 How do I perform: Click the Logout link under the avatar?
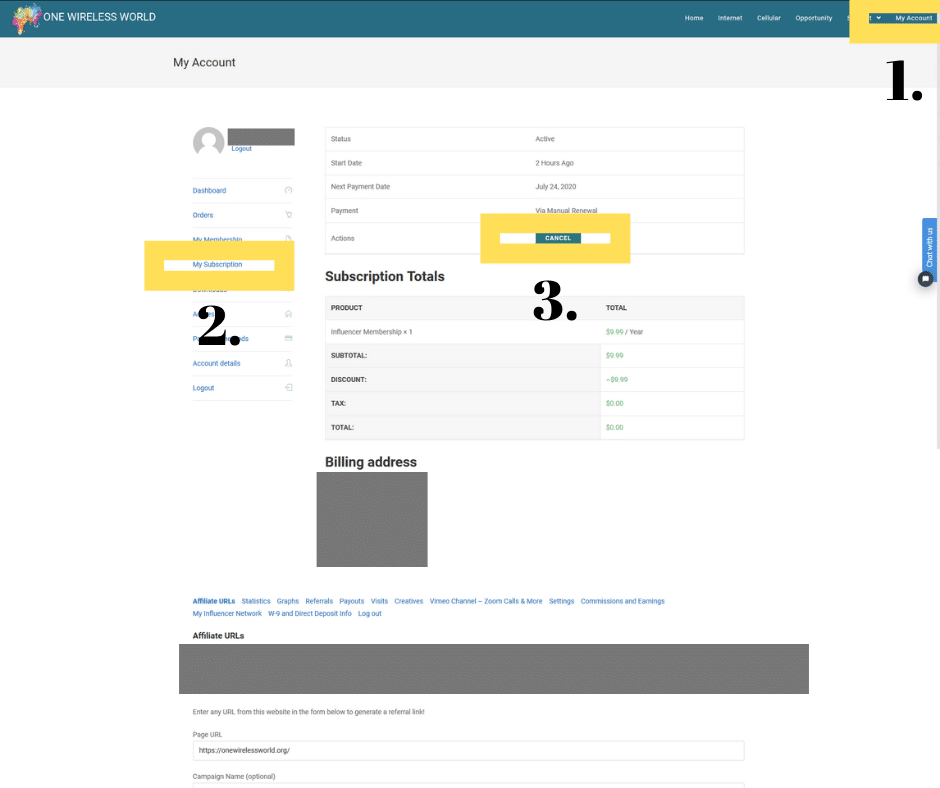pos(242,149)
